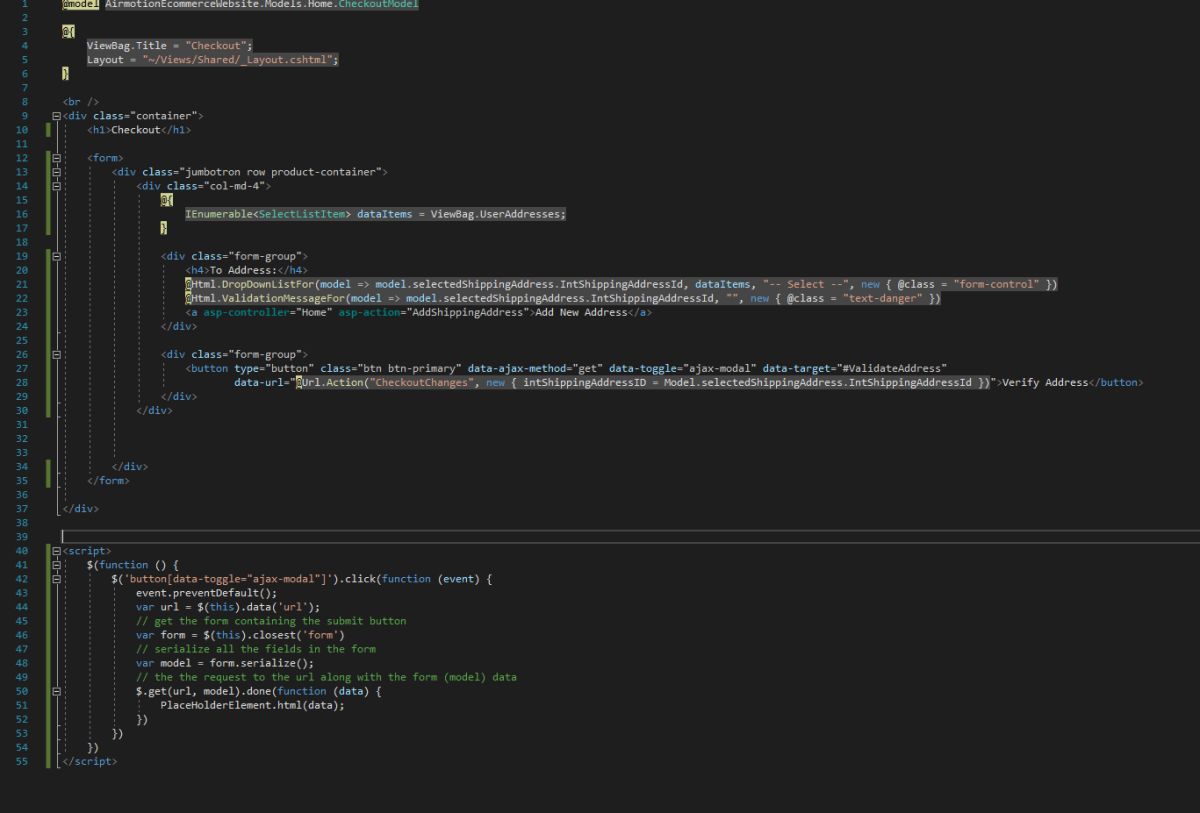Collapse the $.get call fold on line 50
This screenshot has width=1200, height=813.
click(56, 691)
